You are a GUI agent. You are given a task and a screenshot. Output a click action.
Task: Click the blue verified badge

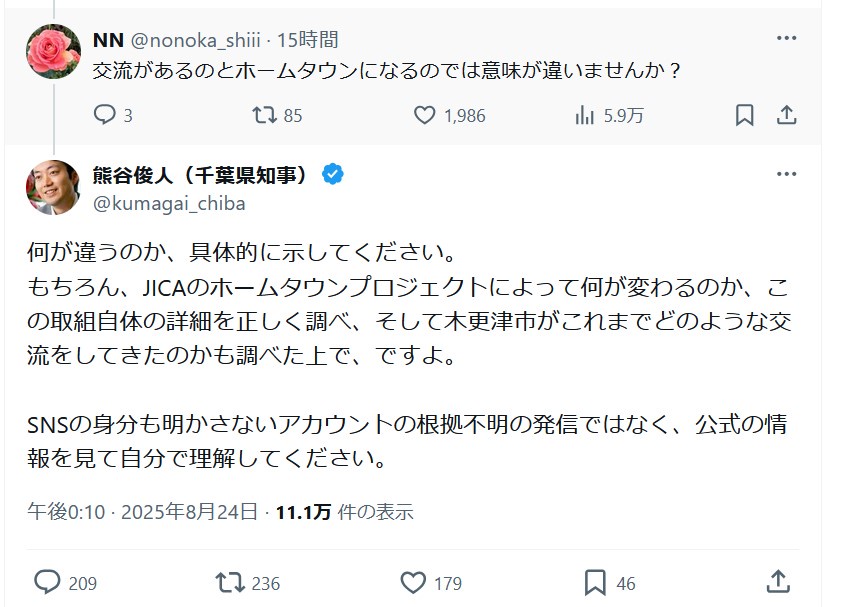(x=332, y=175)
